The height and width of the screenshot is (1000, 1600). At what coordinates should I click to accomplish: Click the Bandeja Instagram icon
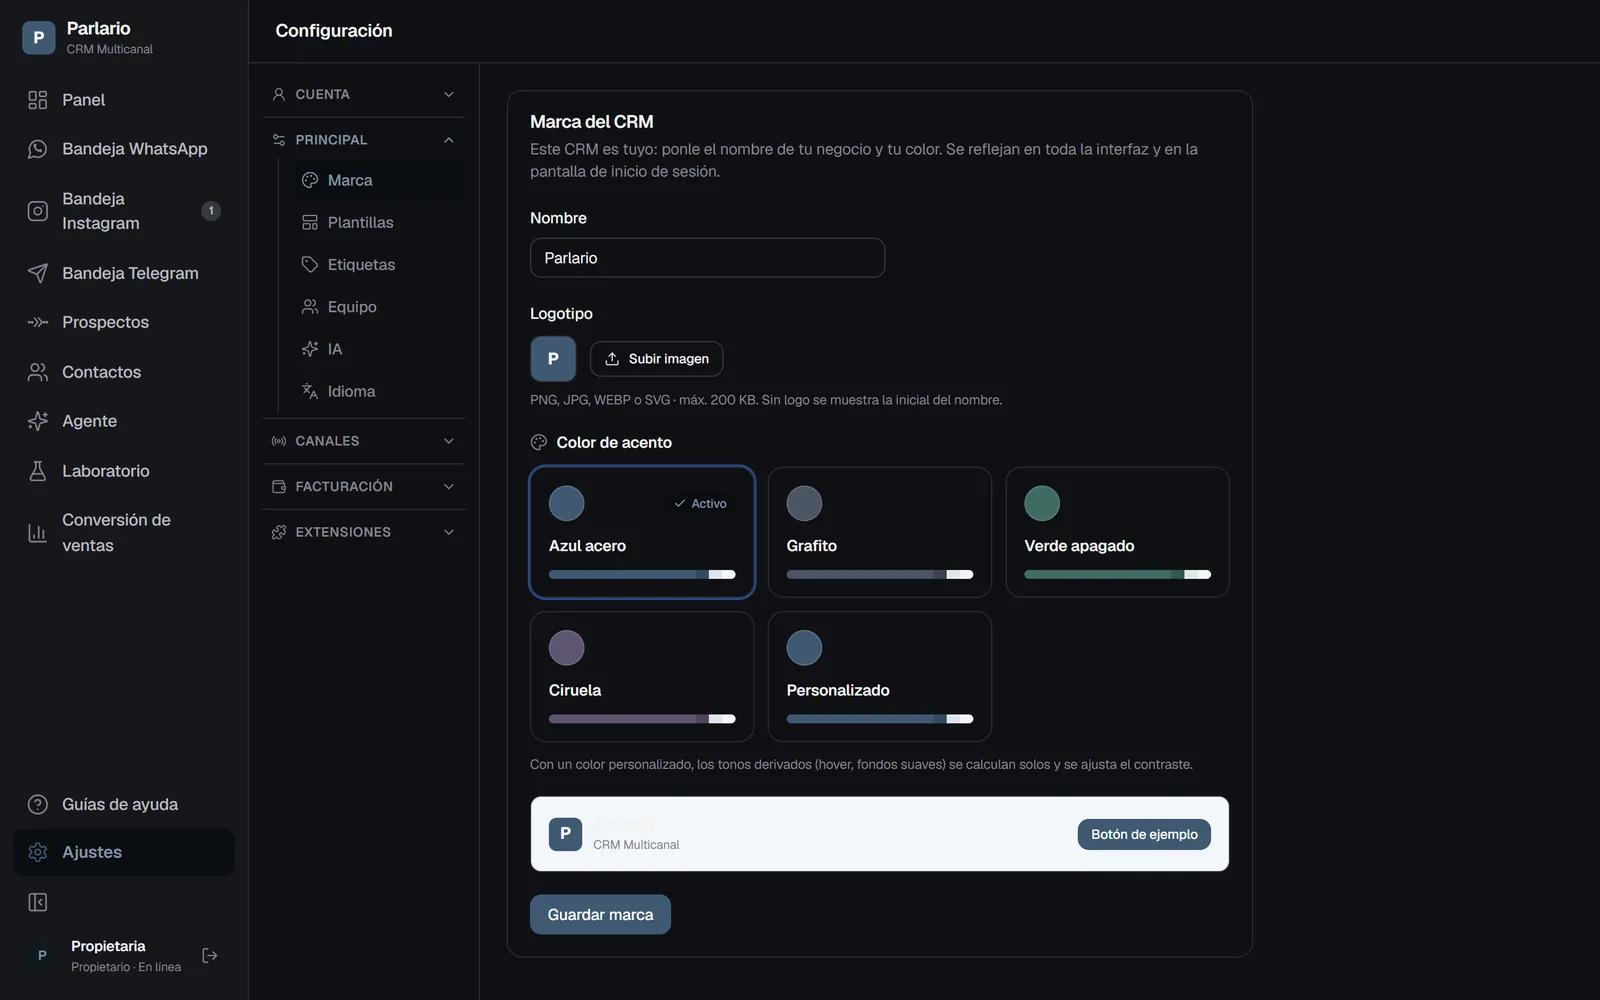tap(38, 211)
